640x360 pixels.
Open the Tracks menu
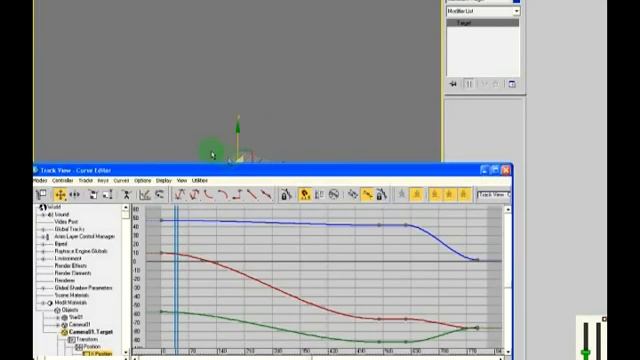[x=85, y=180]
